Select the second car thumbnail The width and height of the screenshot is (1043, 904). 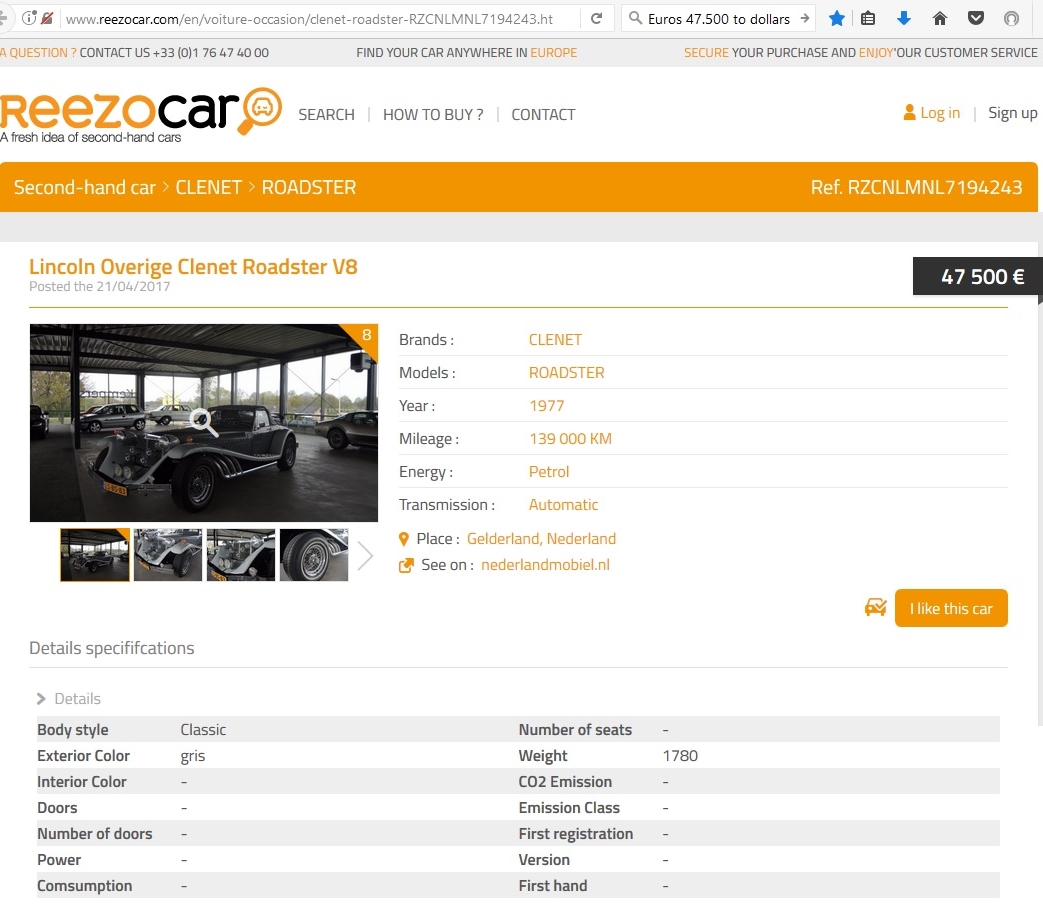168,555
